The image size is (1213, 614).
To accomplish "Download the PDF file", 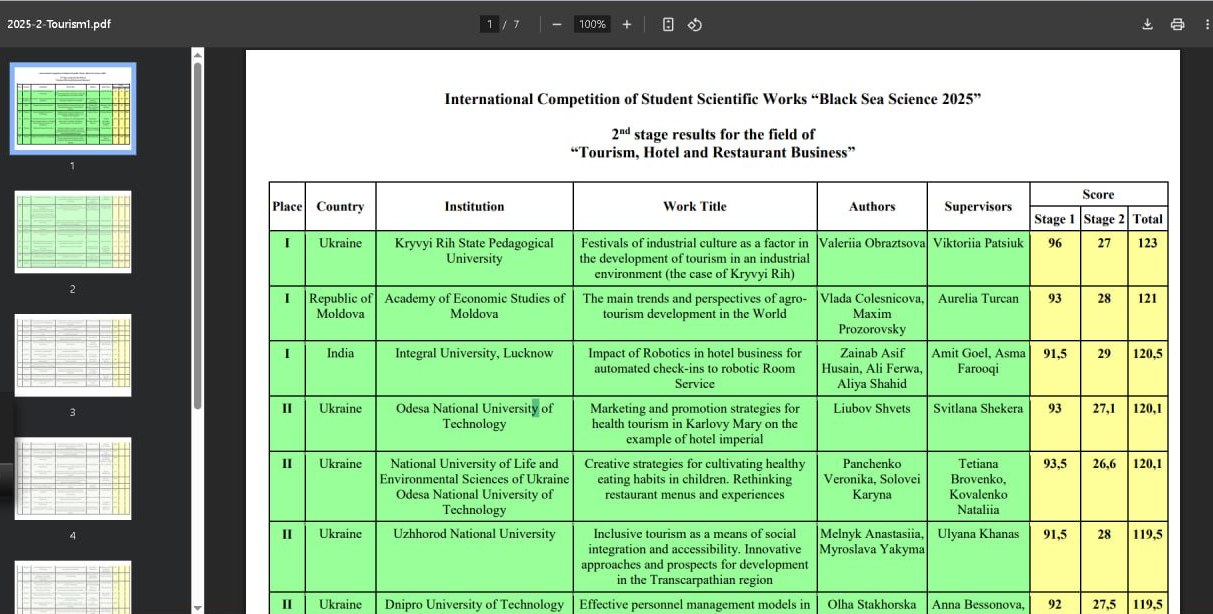I will pos(1148,24).
